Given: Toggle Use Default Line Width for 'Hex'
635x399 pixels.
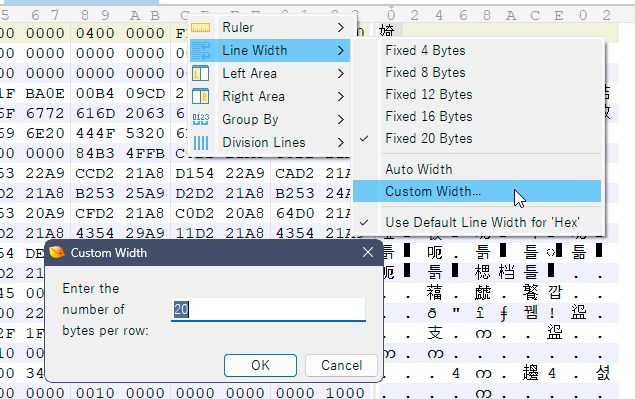Looking at the screenshot, I should [x=477, y=222].
